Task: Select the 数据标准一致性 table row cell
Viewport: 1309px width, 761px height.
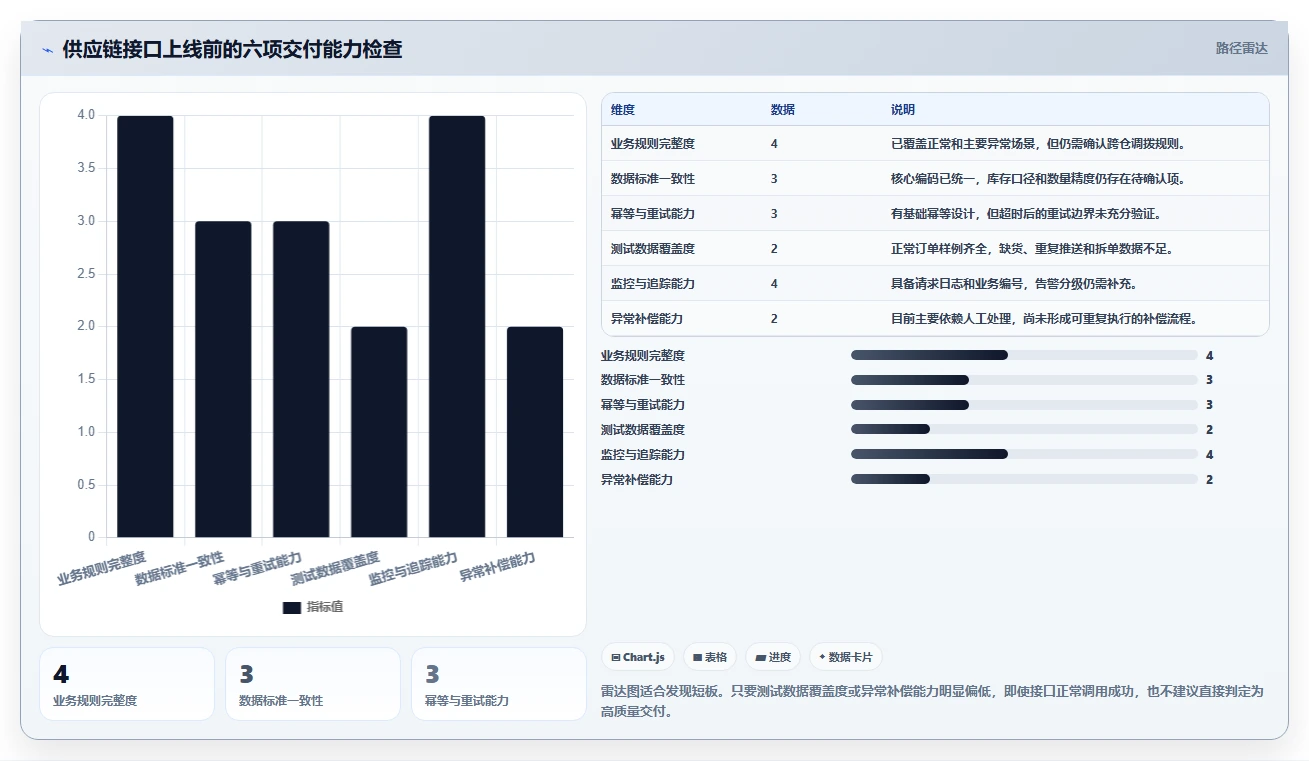Action: click(x=653, y=179)
